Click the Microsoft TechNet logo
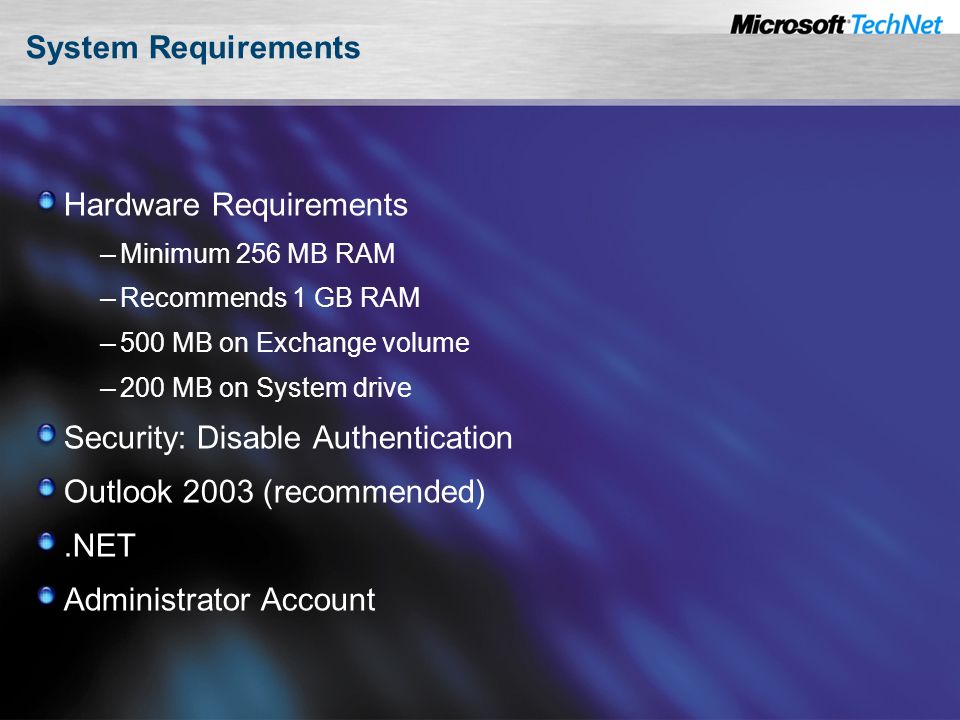Image resolution: width=960 pixels, height=720 pixels. pyautogui.click(x=836, y=24)
